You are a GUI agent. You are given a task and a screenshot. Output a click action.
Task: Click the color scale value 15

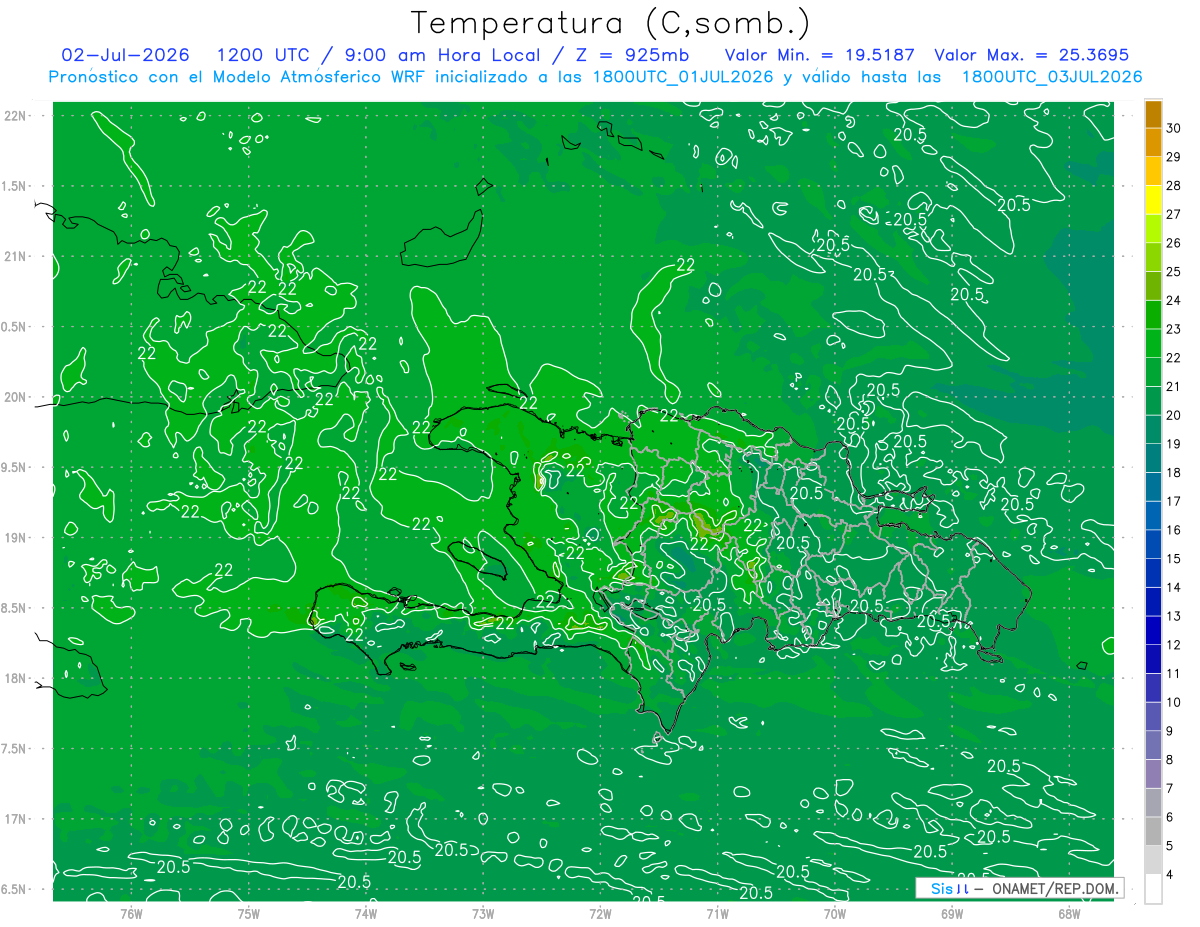click(1174, 558)
